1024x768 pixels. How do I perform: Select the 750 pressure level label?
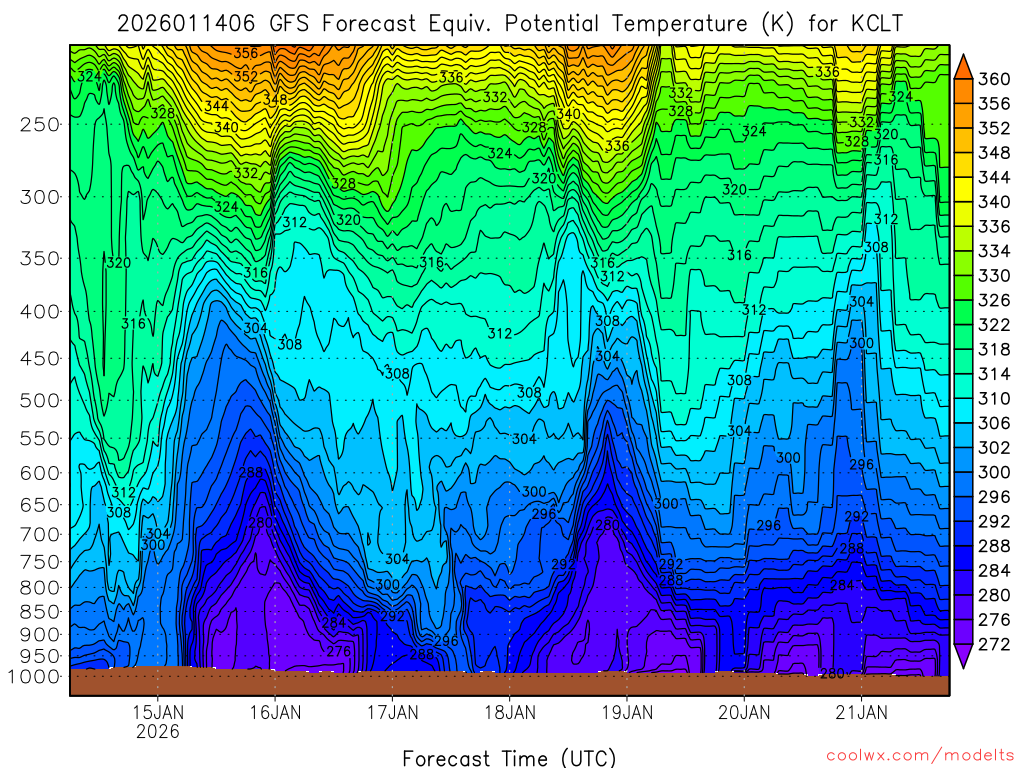(x=40, y=562)
